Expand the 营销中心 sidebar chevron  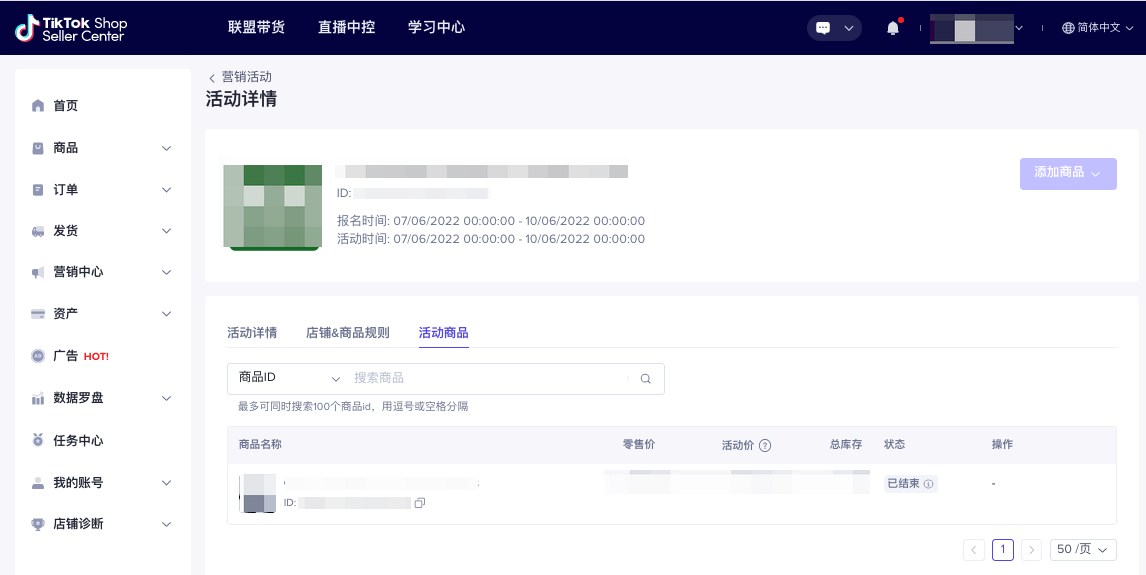point(167,273)
